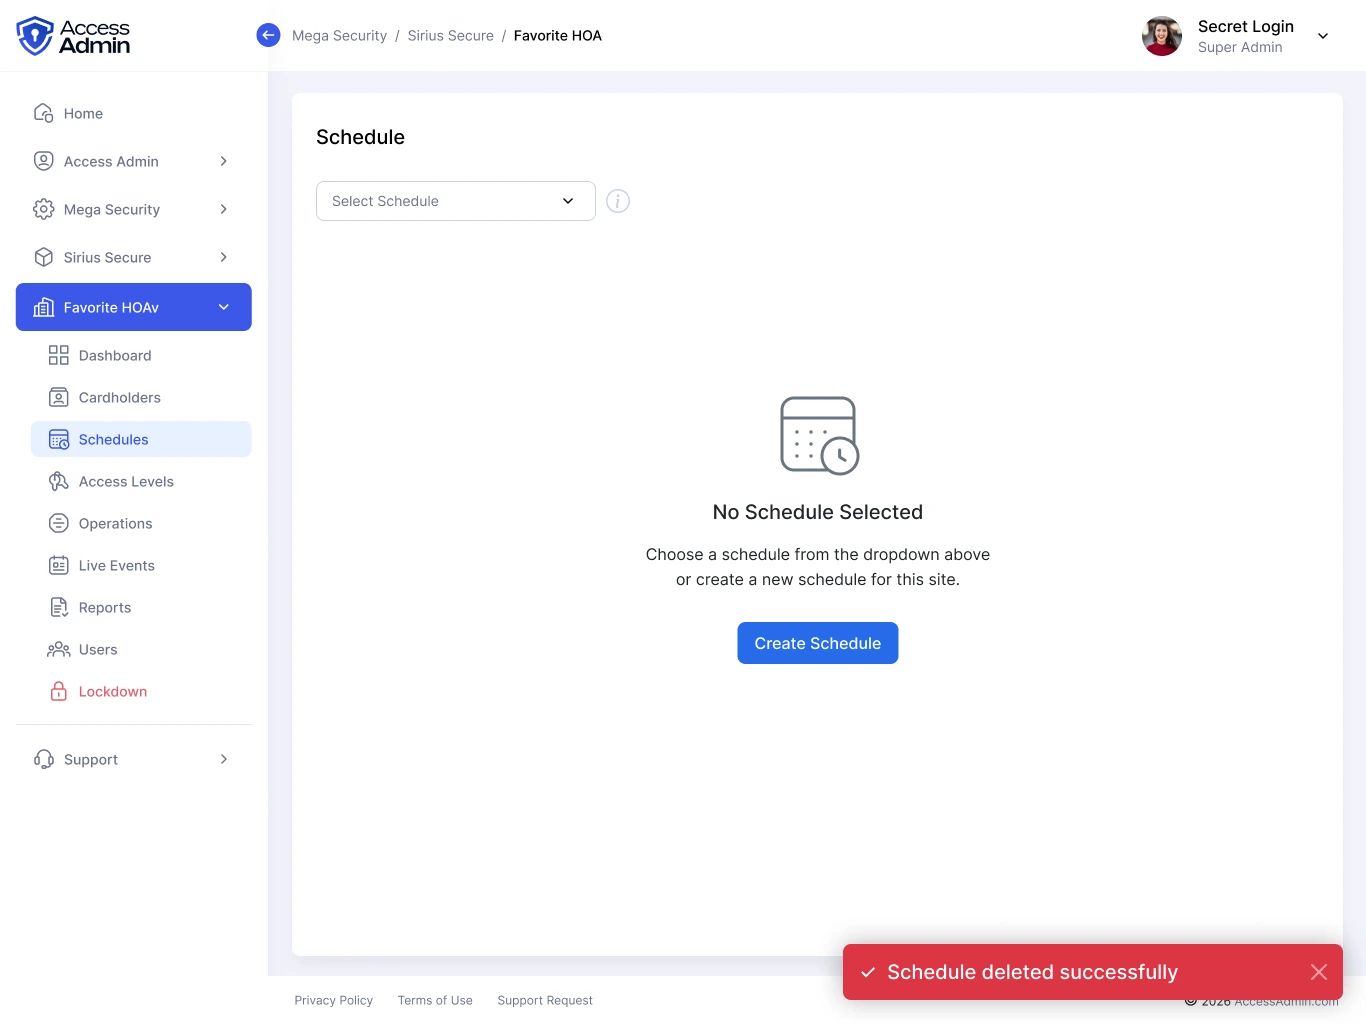Collapse the Favorite HOAv section

224,307
